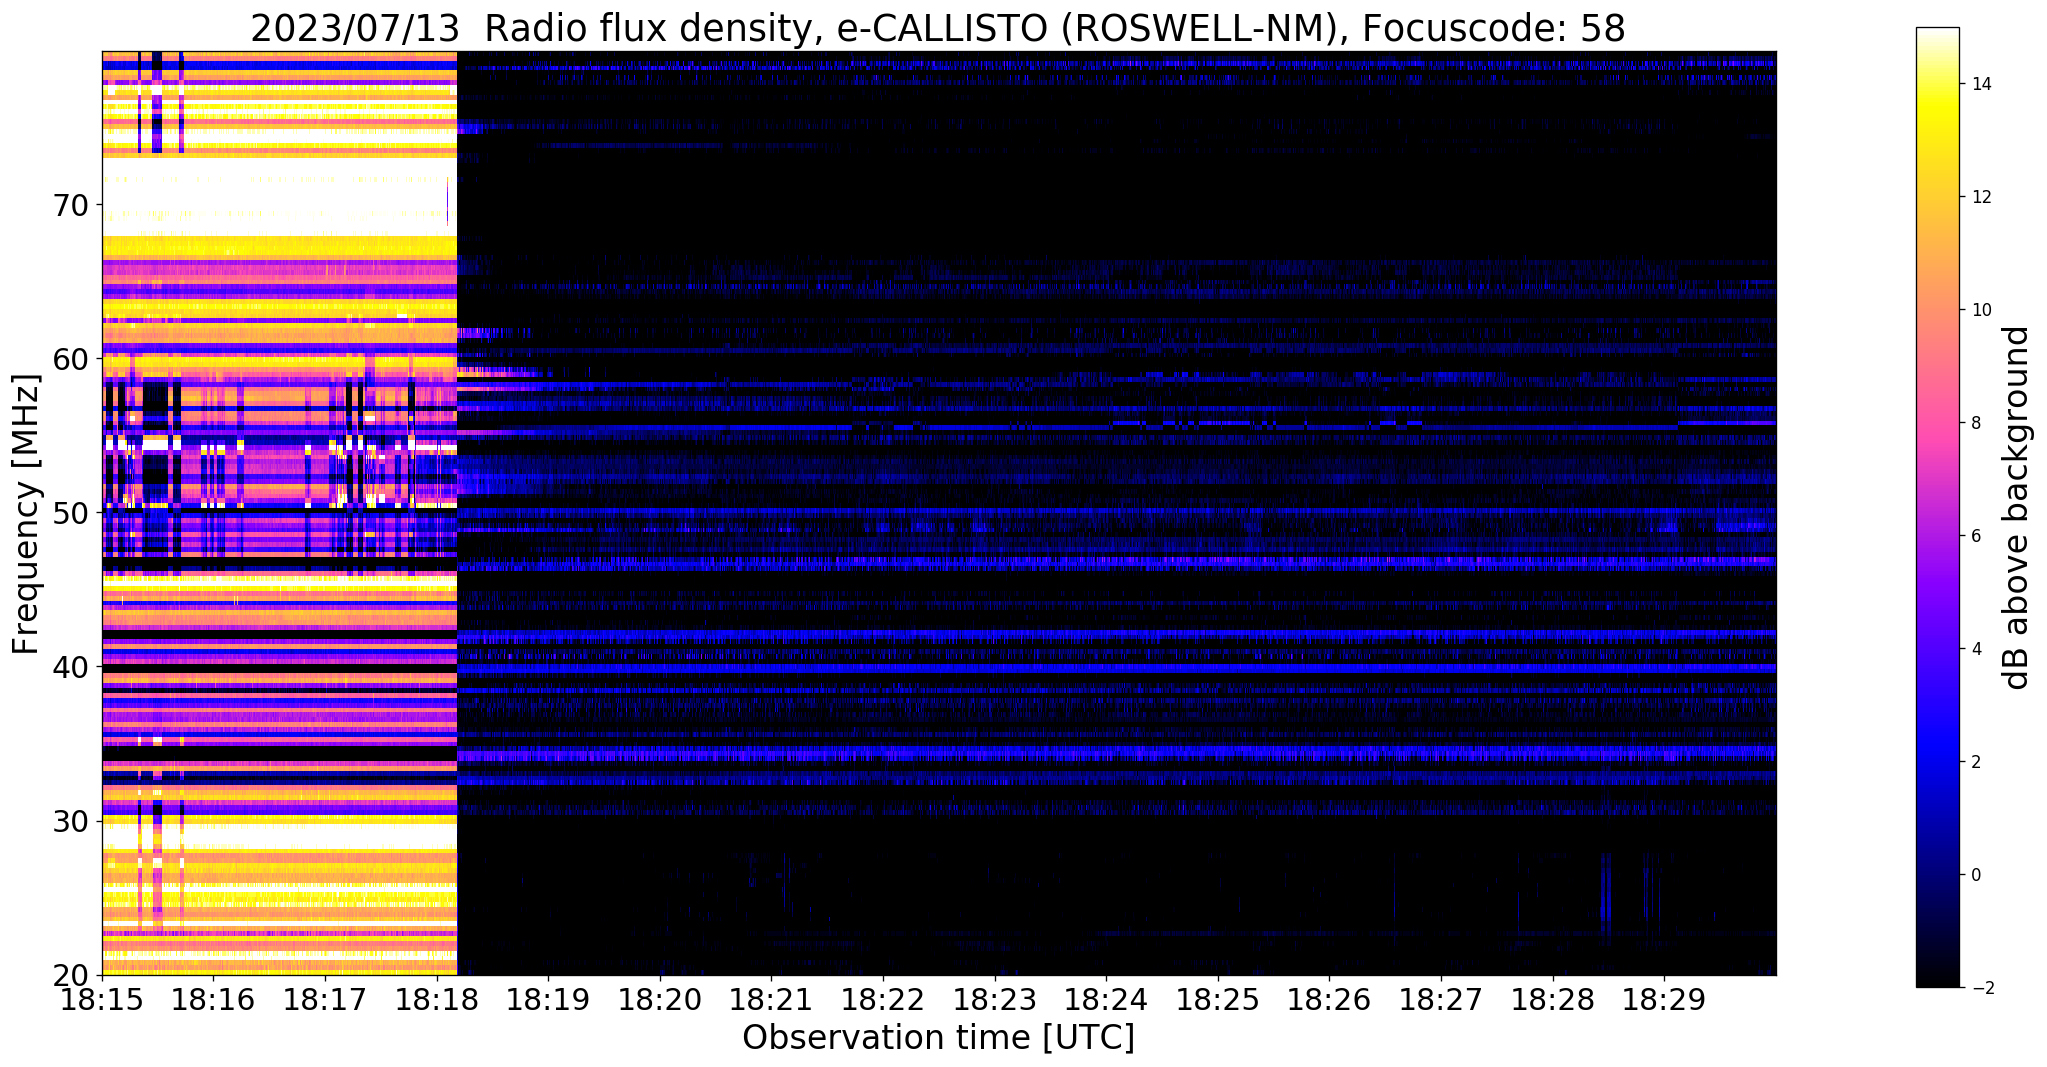Click the 18:18 time tick label
This screenshot has height=1067, width=2047.
[437, 999]
